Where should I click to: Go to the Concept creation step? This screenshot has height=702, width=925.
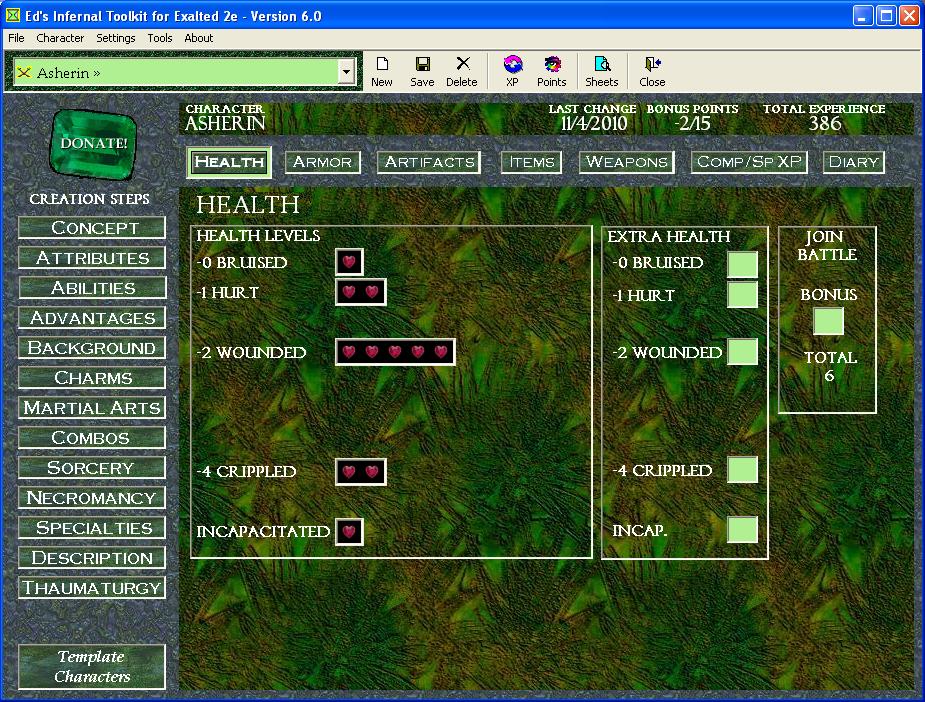click(x=92, y=228)
